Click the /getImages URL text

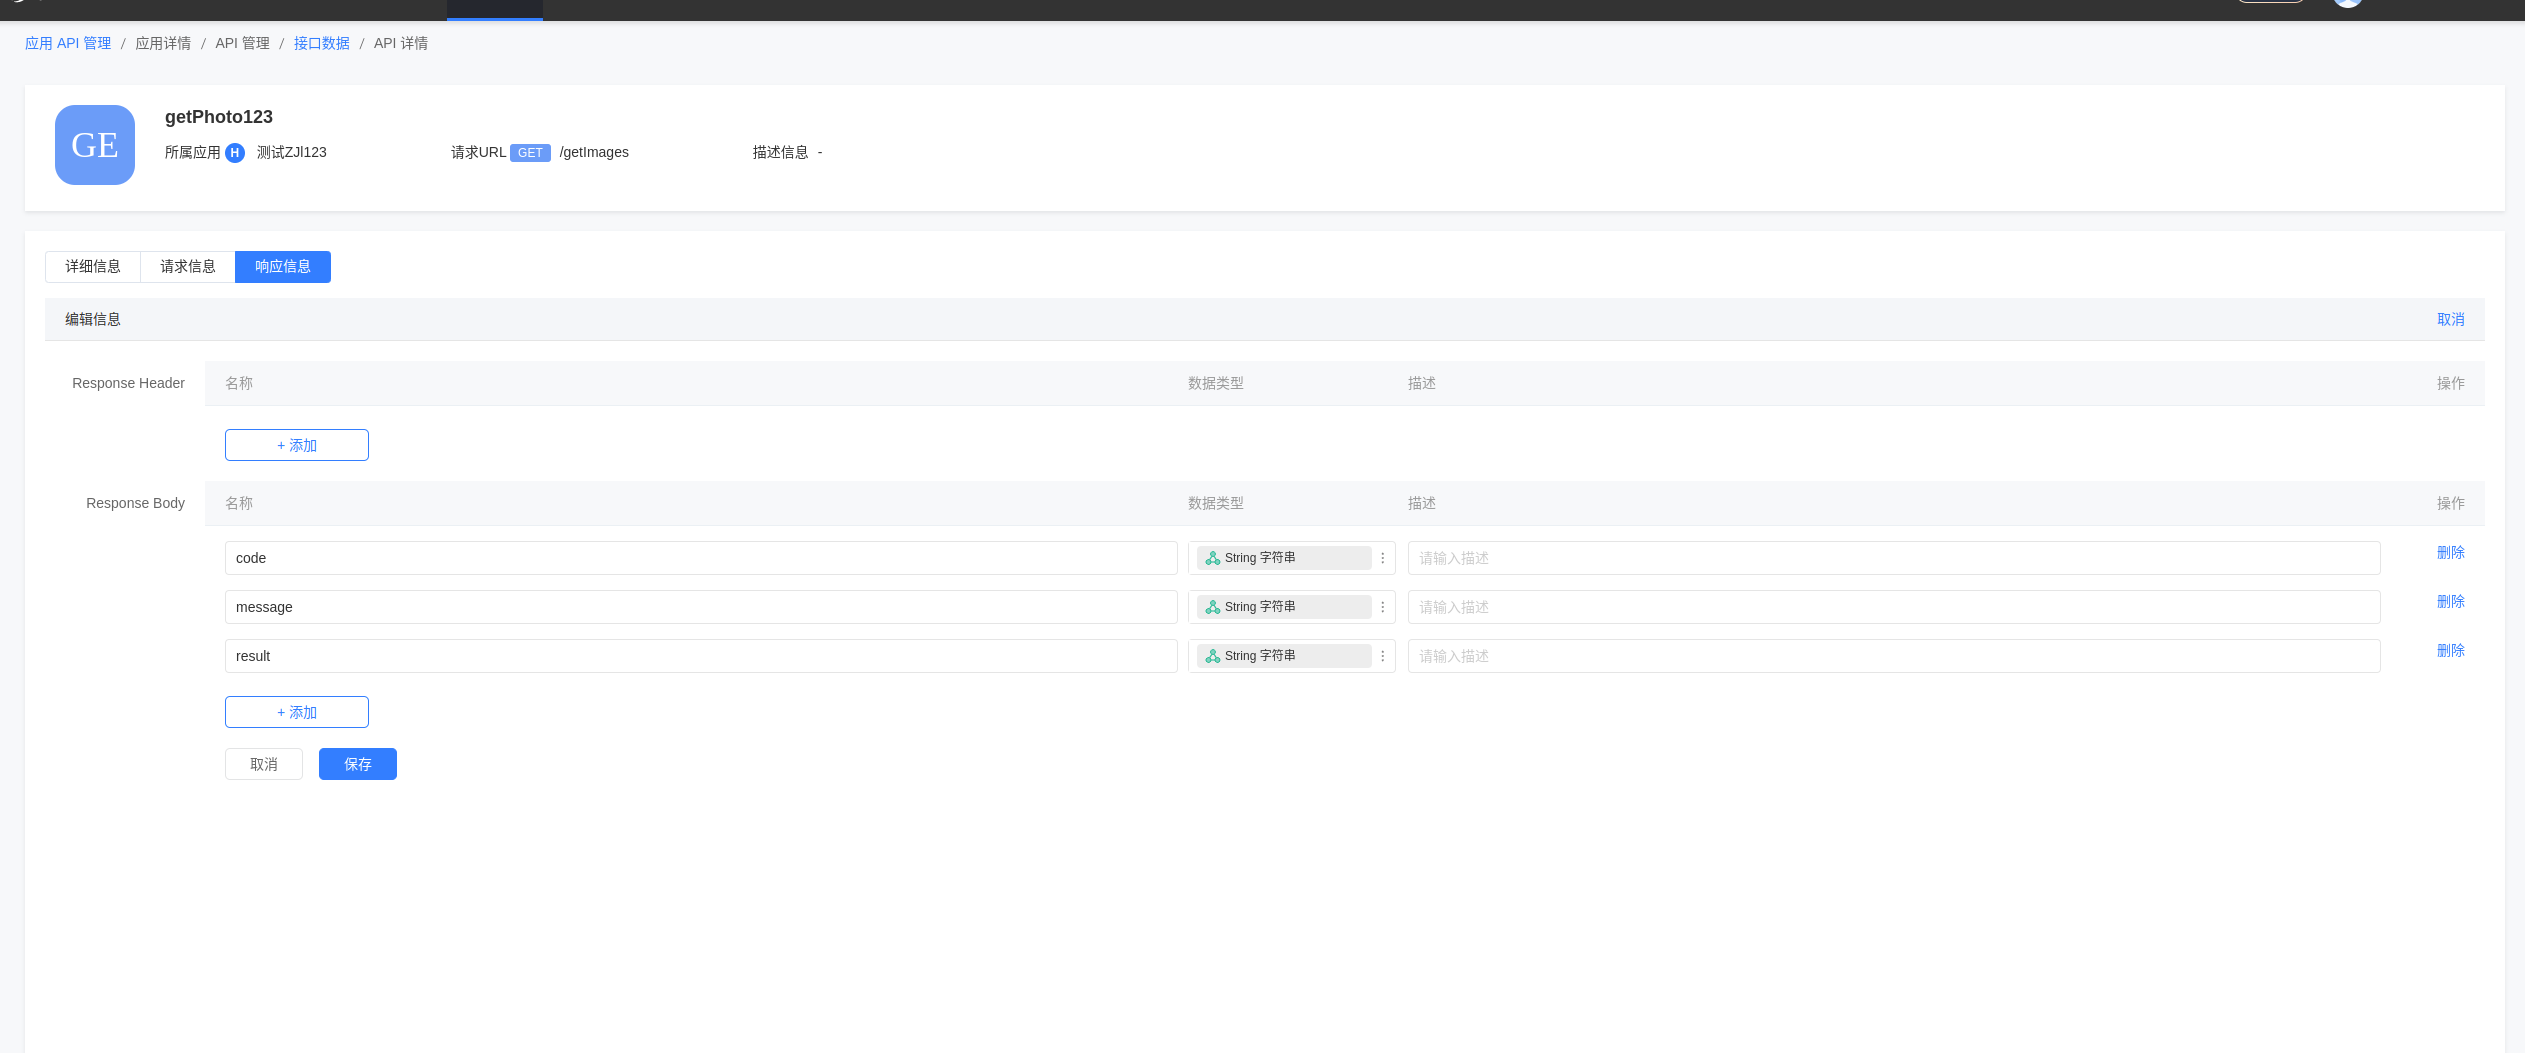tap(594, 152)
